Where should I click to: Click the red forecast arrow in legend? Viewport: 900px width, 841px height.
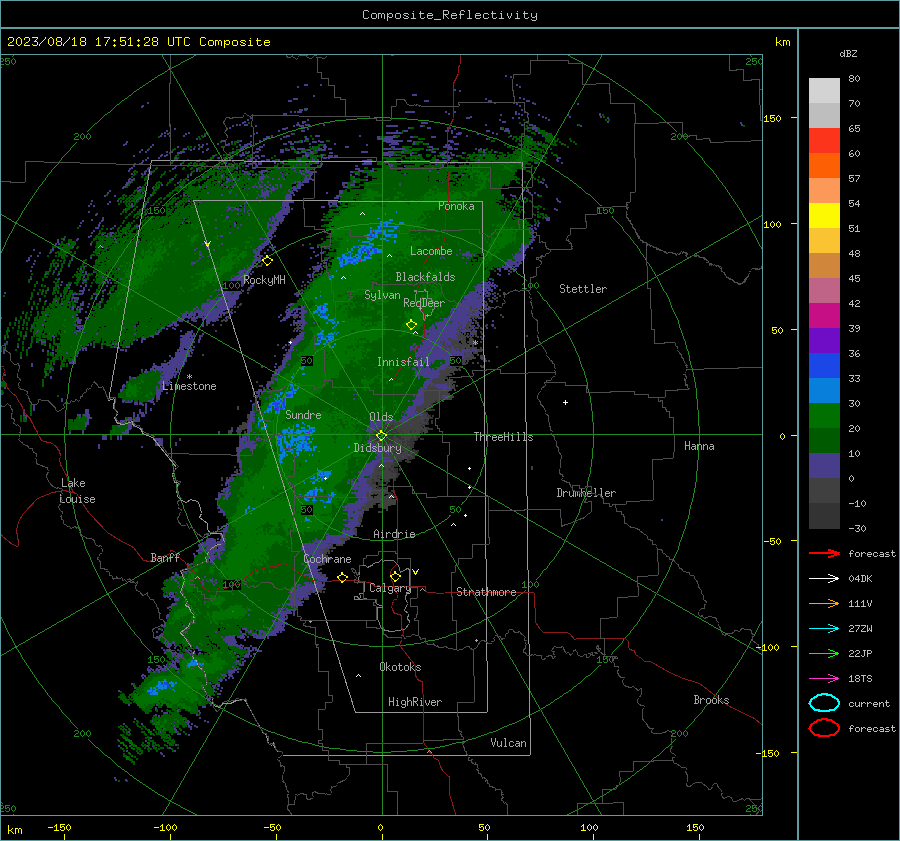click(x=824, y=553)
